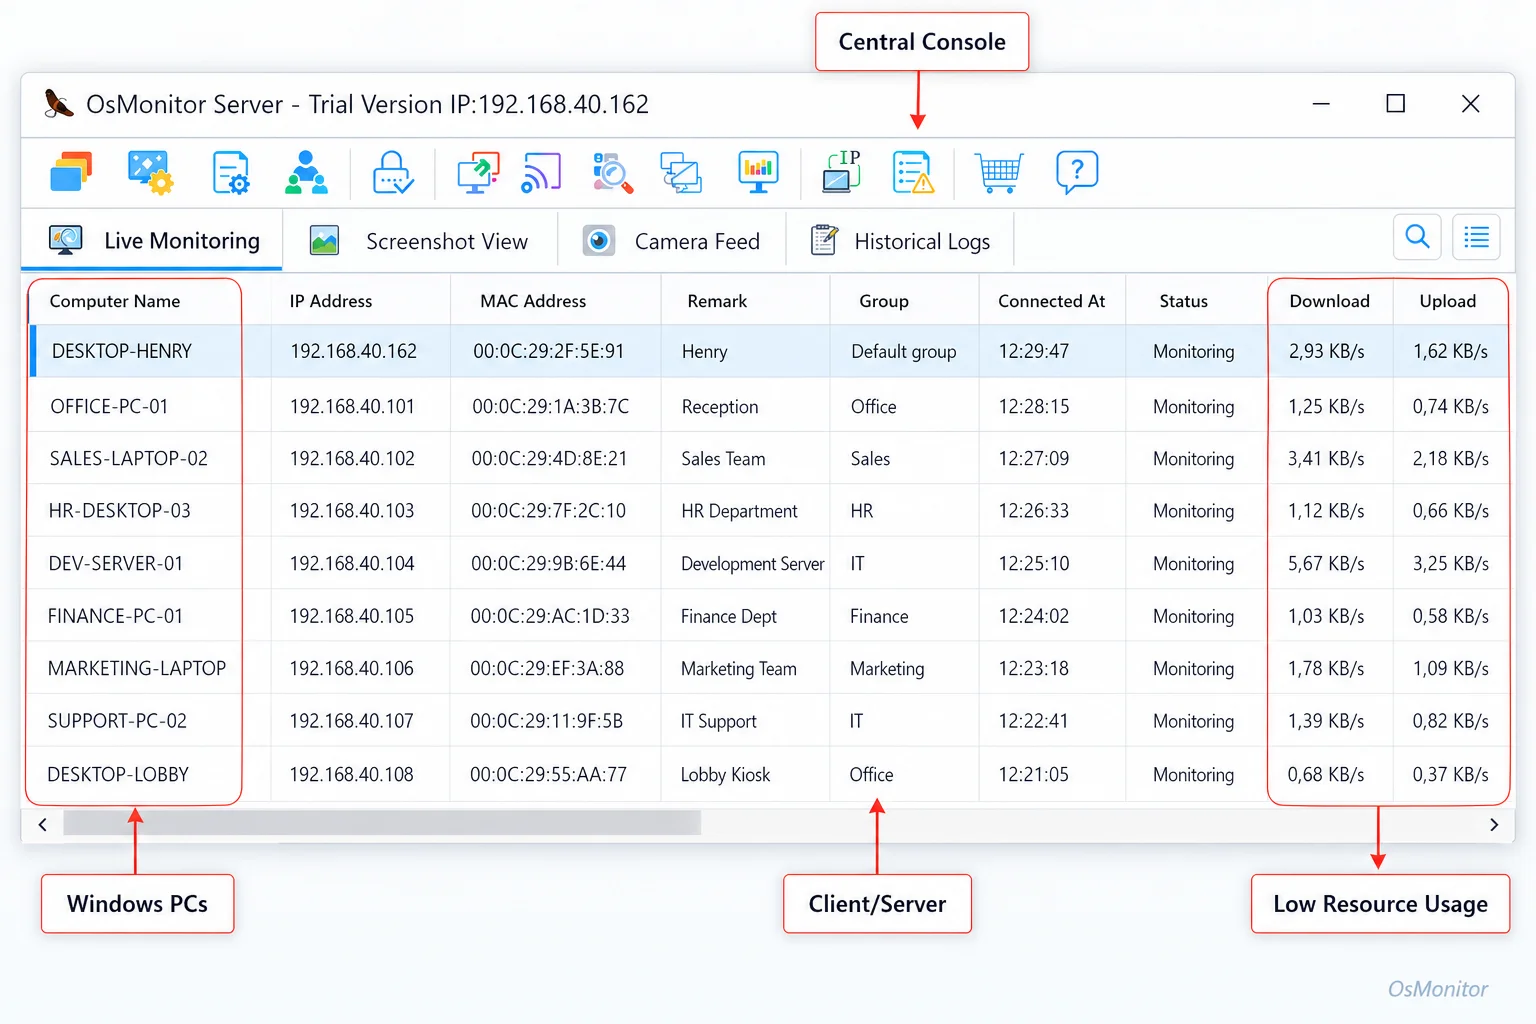Click upload value 0,37 KB/s
1536x1024 pixels.
pyautogui.click(x=1450, y=775)
